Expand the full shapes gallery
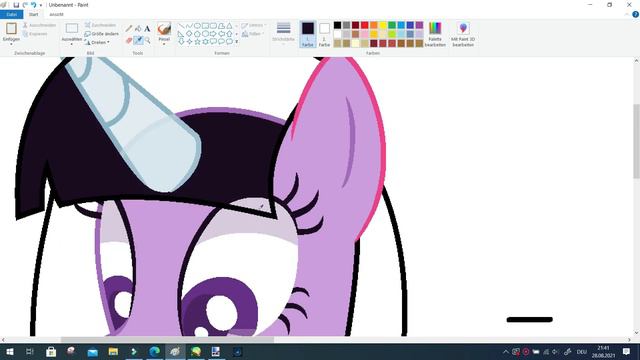 pos(237,42)
